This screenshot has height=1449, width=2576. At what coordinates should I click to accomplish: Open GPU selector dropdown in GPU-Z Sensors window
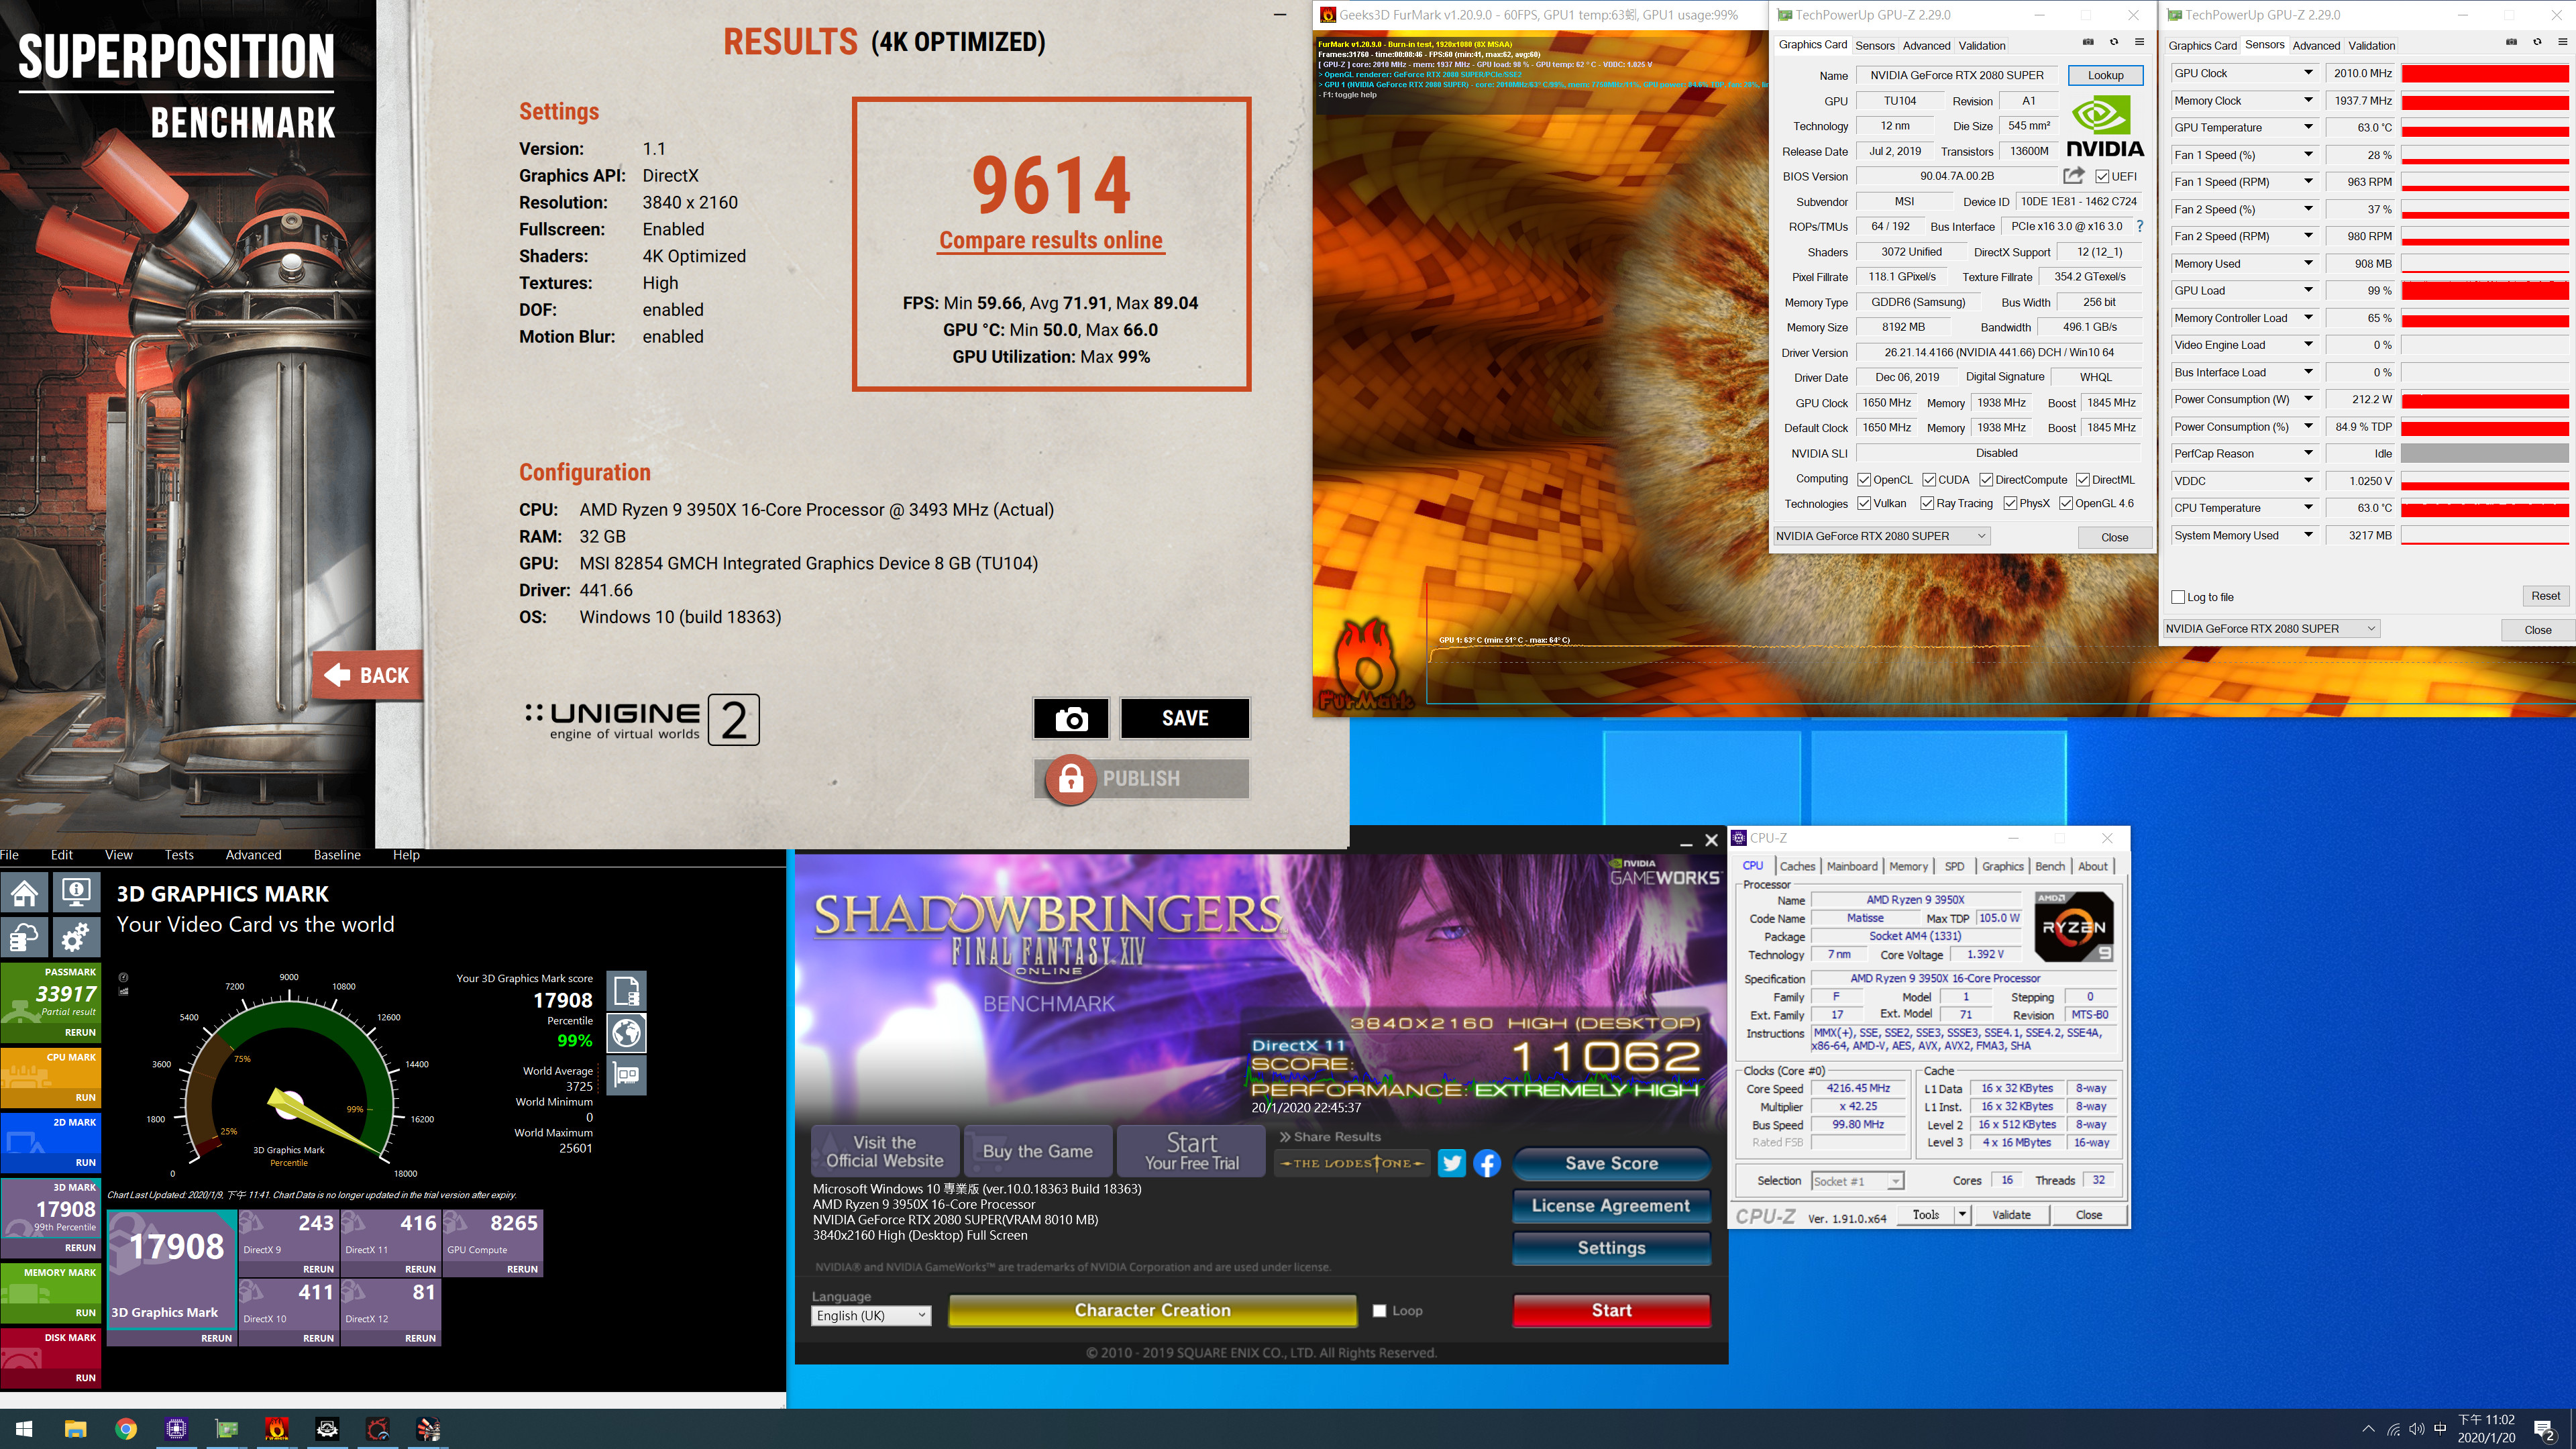click(x=2271, y=629)
